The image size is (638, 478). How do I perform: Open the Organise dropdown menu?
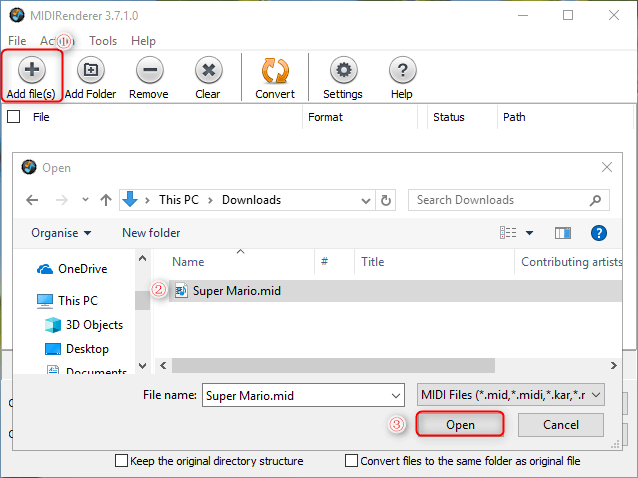pos(61,233)
